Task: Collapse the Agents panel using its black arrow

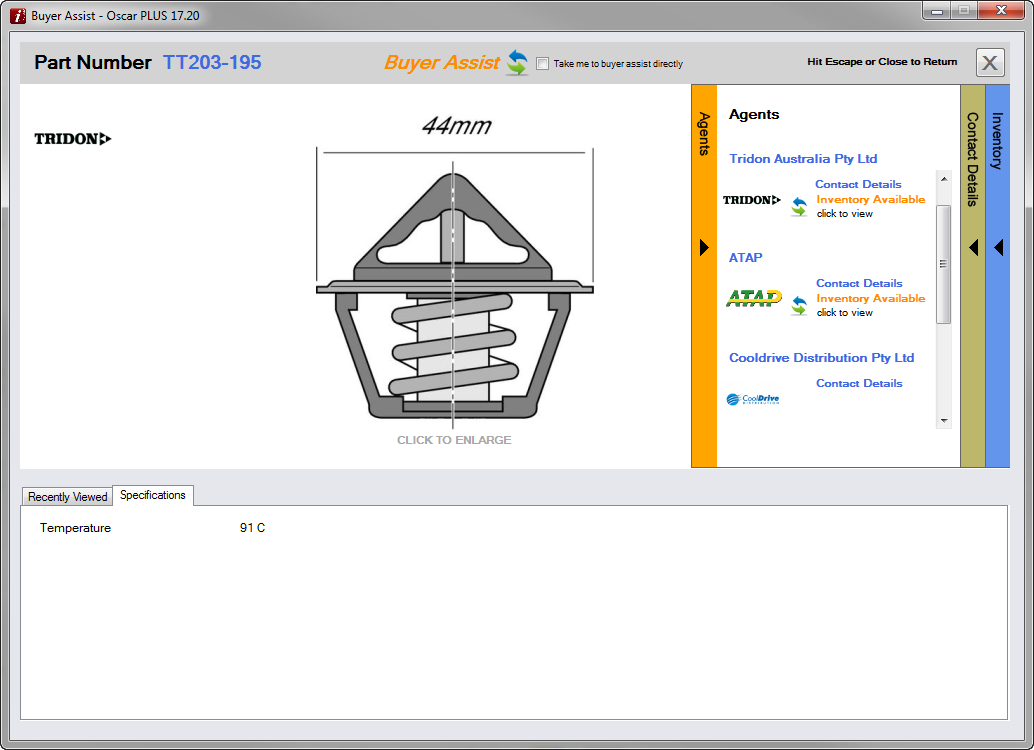Action: 704,247
